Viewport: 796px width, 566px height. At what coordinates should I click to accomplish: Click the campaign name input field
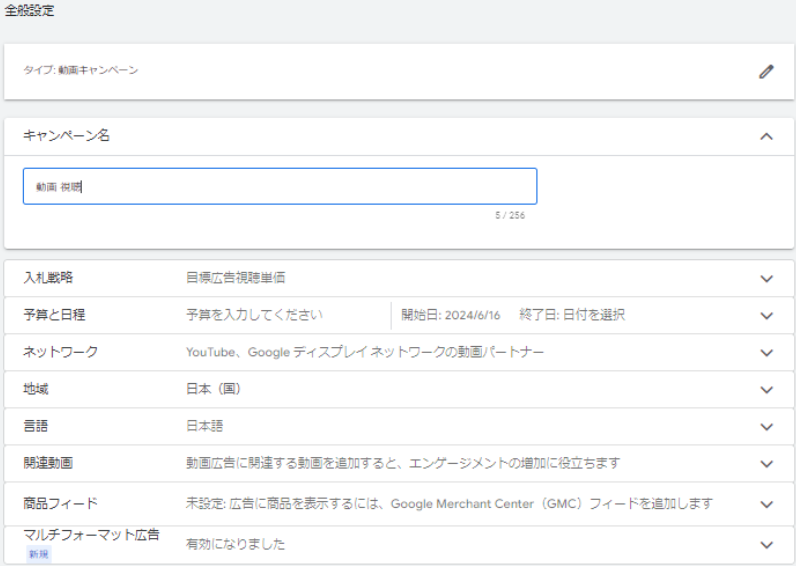(x=280, y=186)
